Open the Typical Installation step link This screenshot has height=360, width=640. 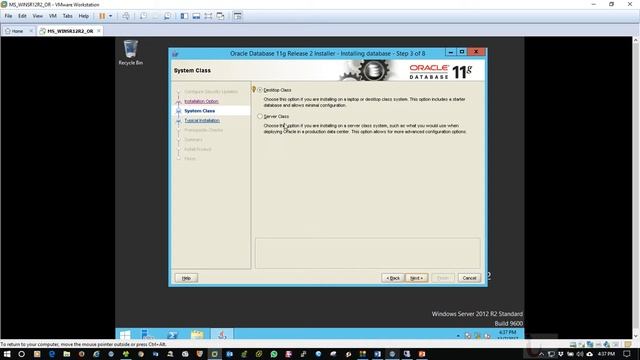pyautogui.click(x=202, y=120)
